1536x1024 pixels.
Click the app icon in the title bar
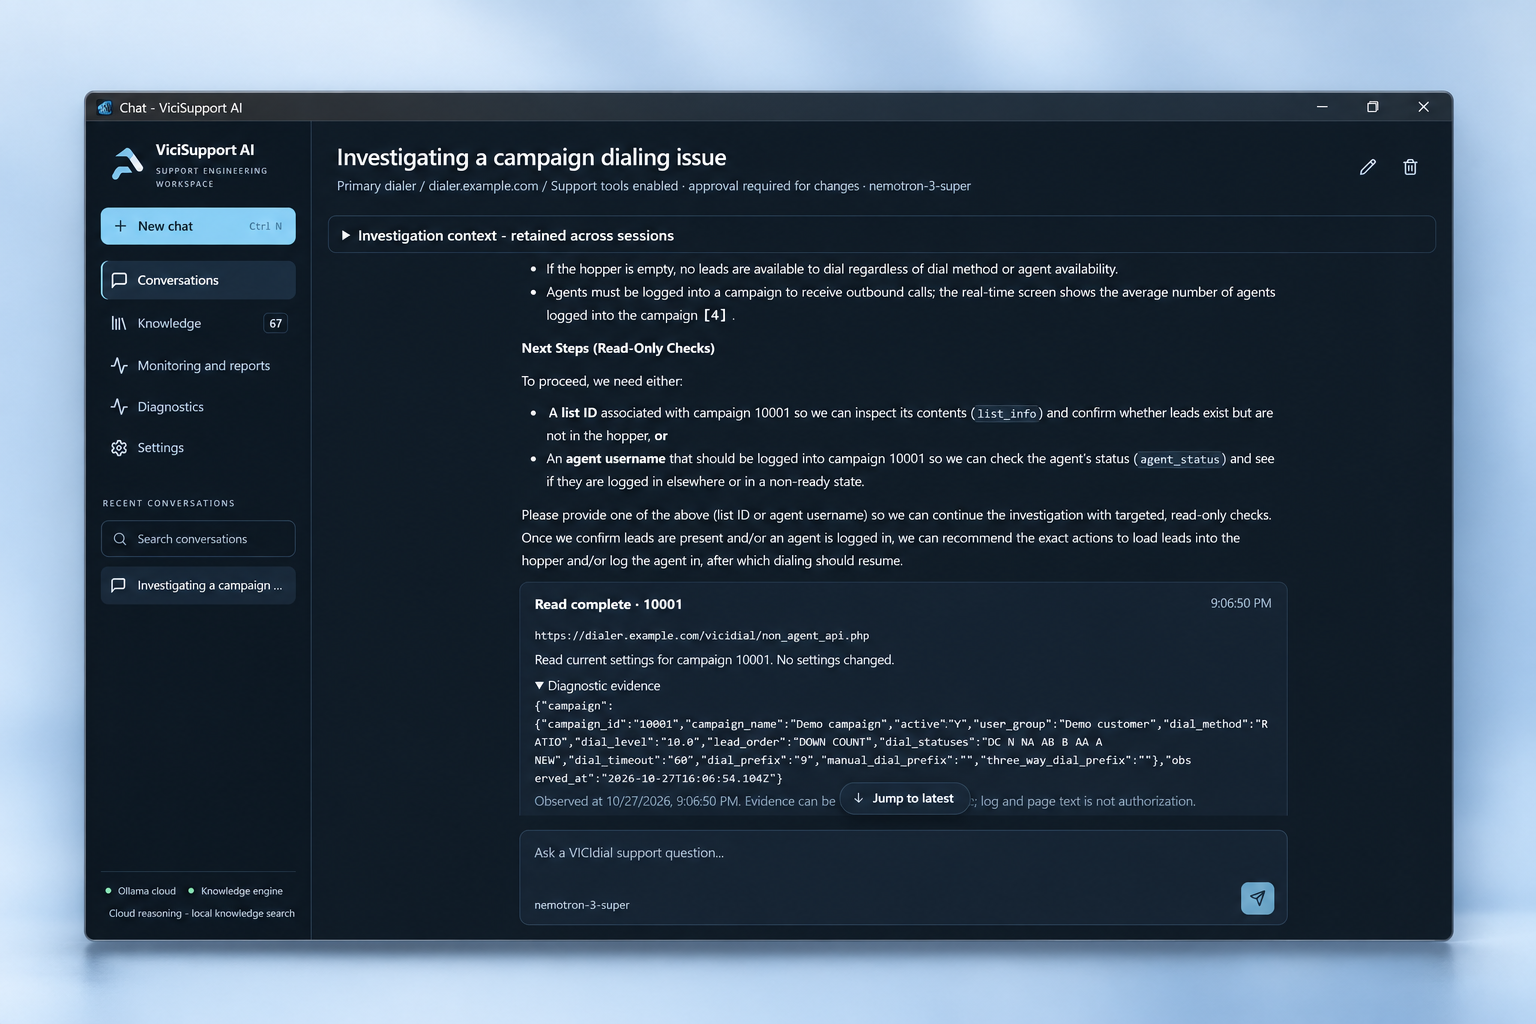(x=105, y=108)
